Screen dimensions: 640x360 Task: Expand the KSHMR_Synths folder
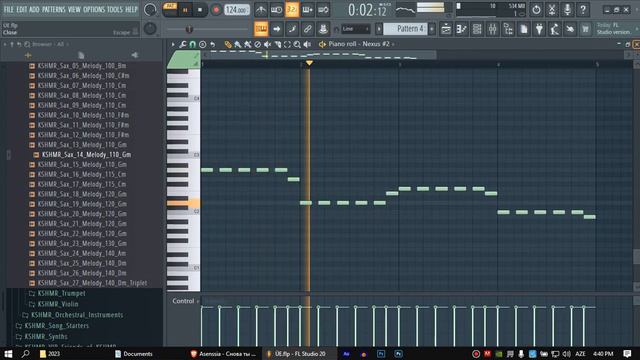46,337
